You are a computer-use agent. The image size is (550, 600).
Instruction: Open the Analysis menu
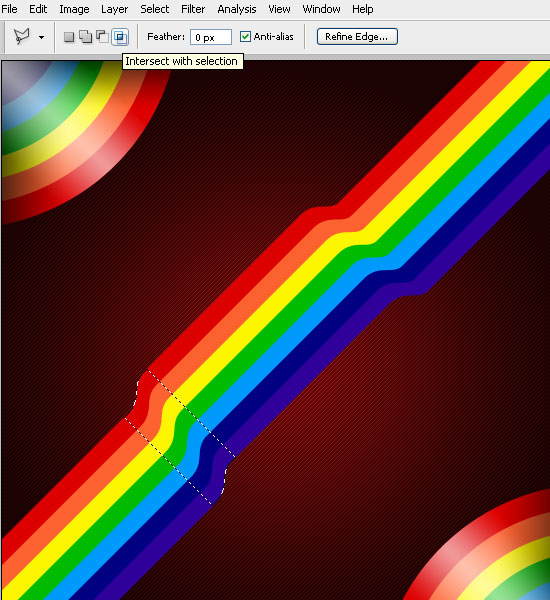click(237, 9)
